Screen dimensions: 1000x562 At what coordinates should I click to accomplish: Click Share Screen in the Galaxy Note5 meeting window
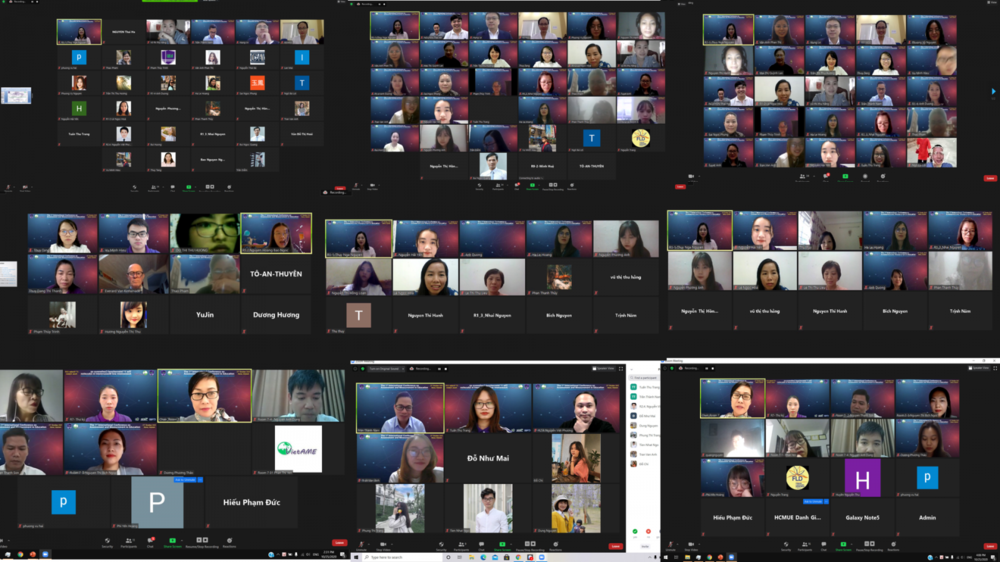(x=844, y=547)
